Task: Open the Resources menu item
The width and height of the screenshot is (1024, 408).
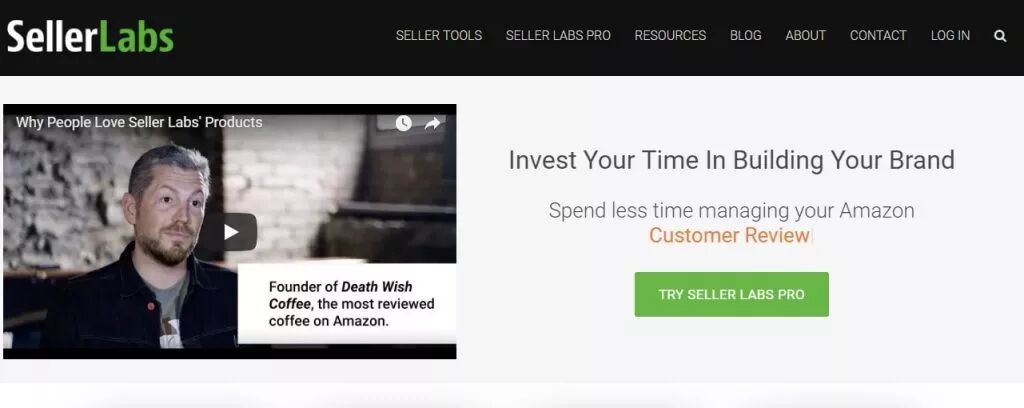Action: tap(670, 35)
